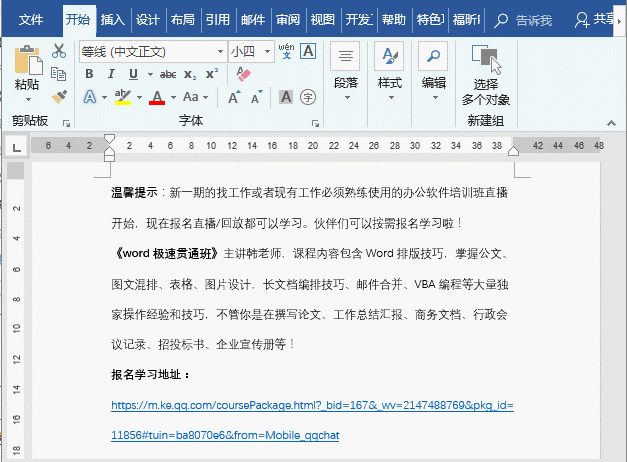Viewport: 627px width, 462px height.
Task: Open clipboard pane dialog launcher
Action: 66,124
